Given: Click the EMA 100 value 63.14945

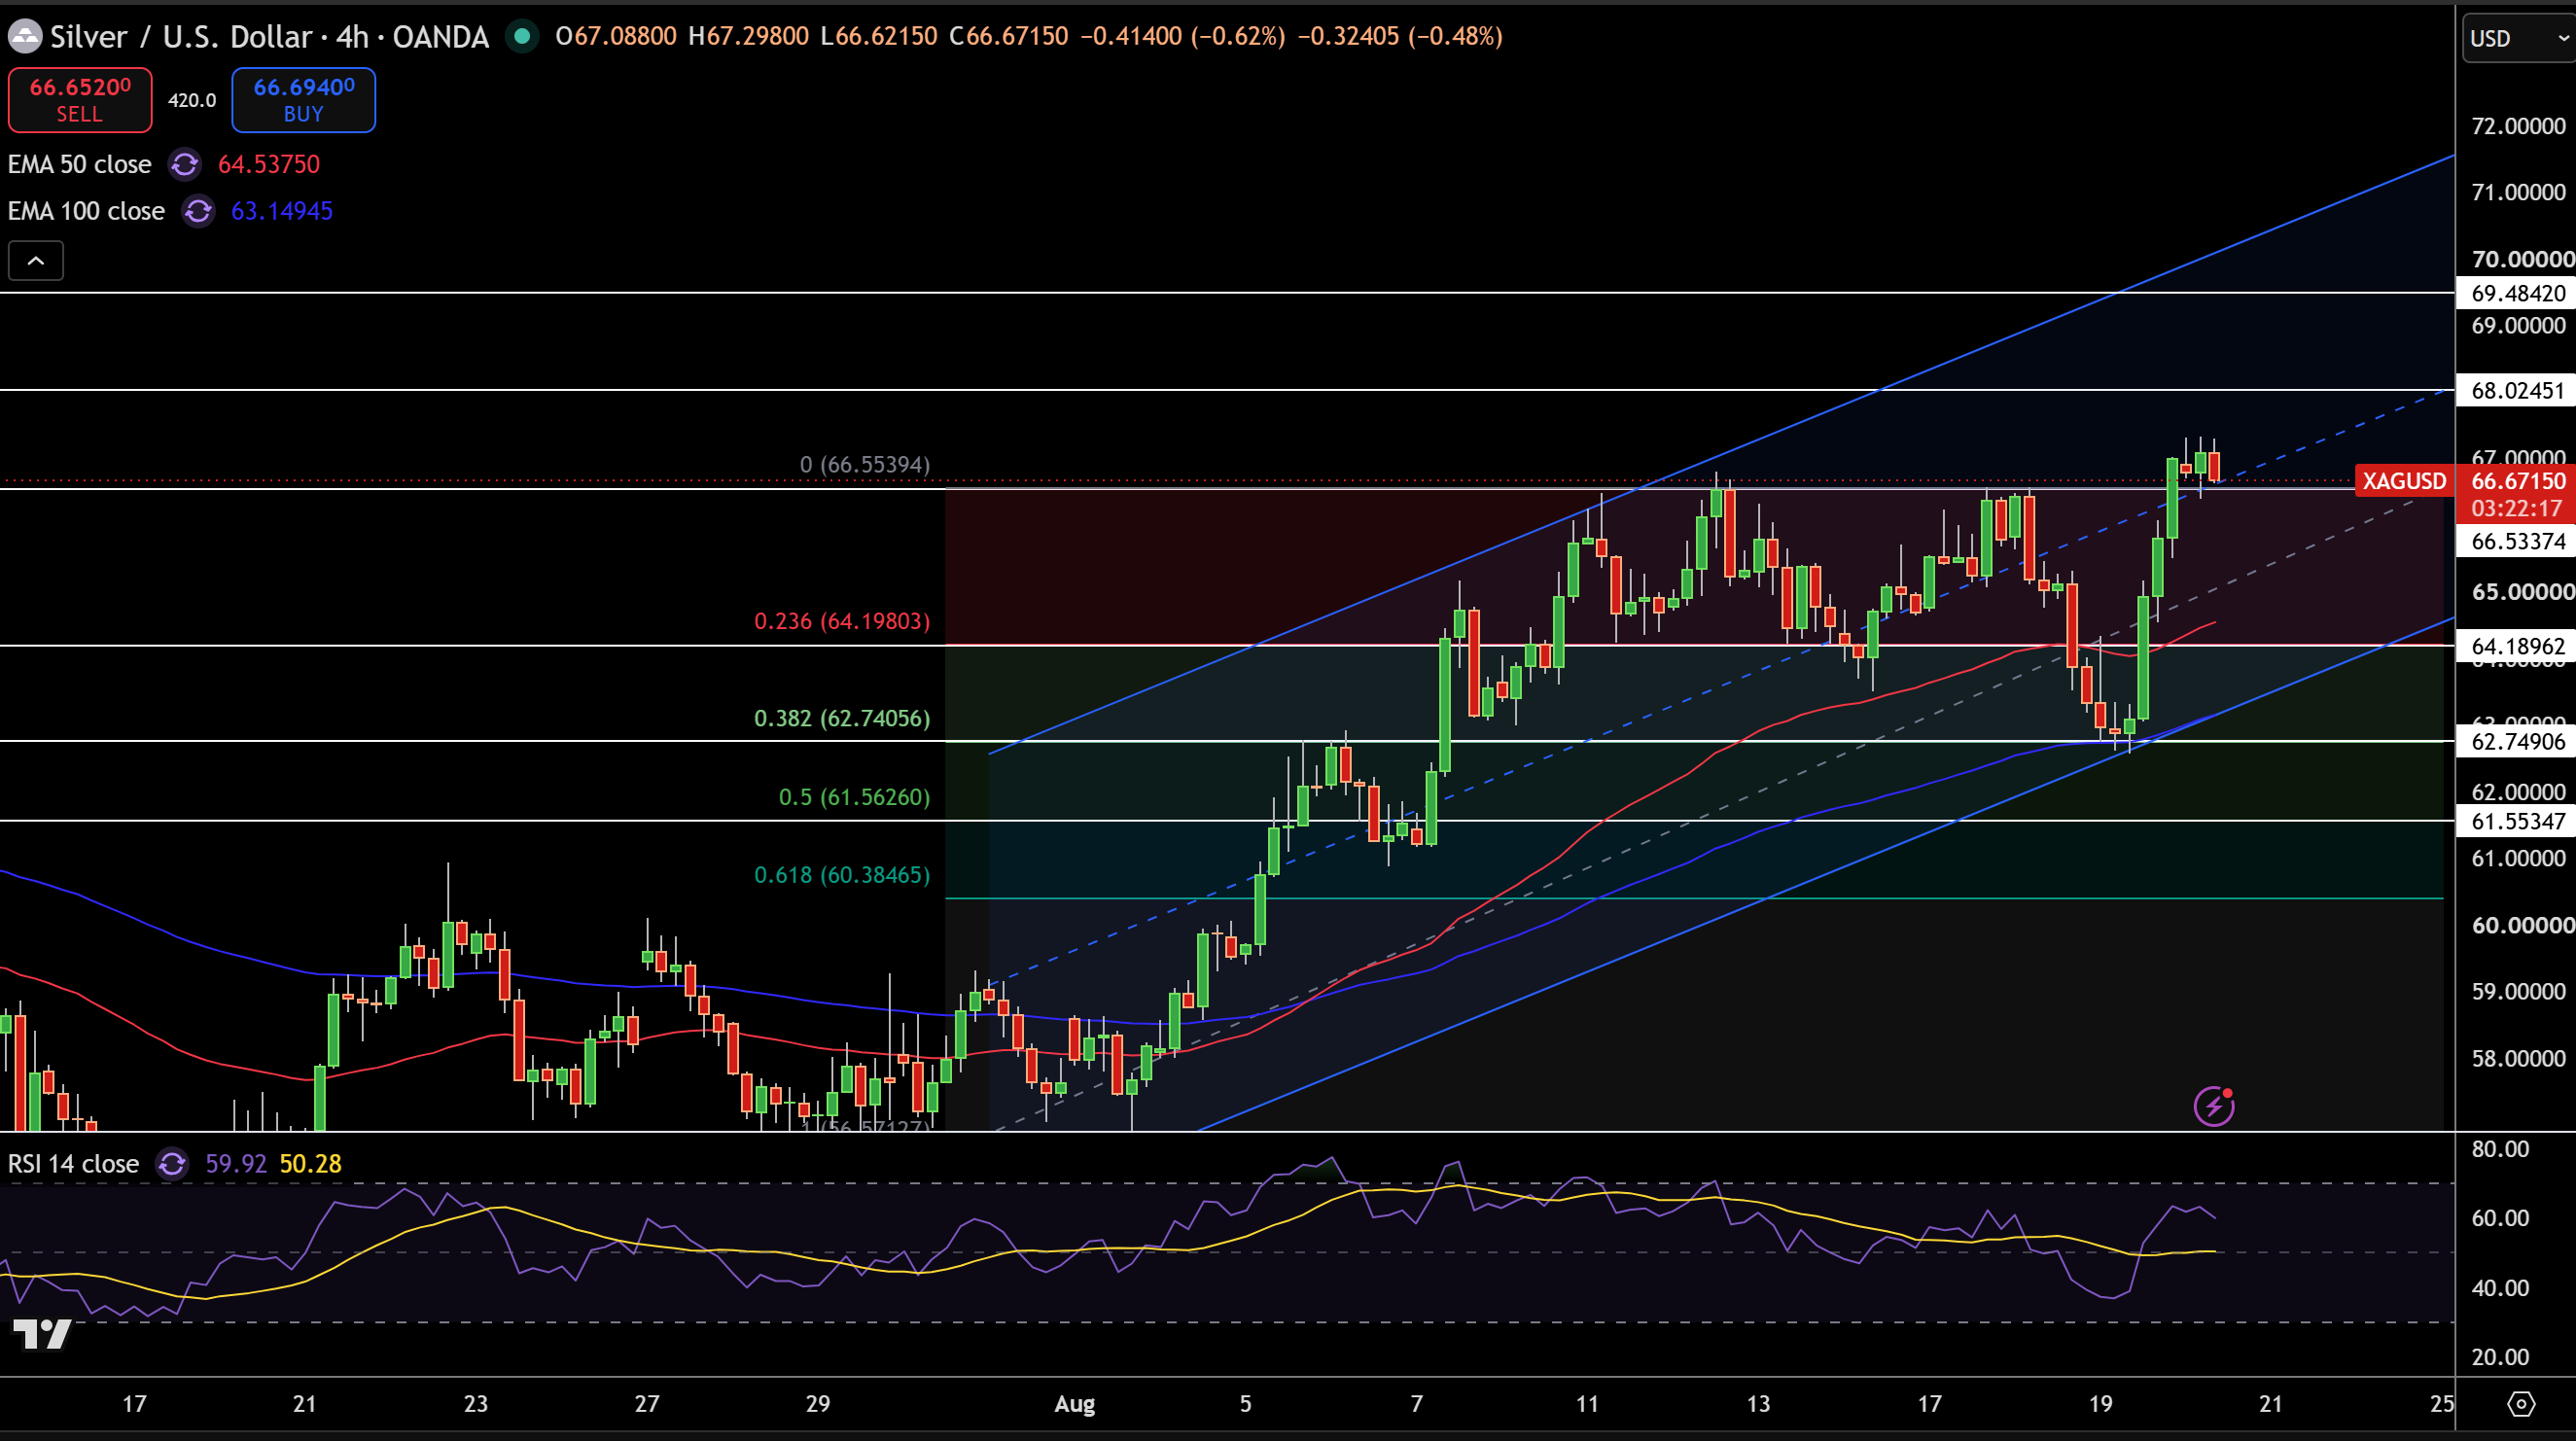Looking at the screenshot, I should point(282,211).
